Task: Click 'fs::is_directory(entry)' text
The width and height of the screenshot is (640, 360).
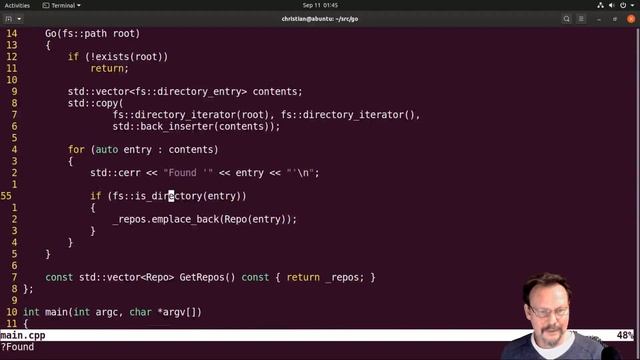Action: [177, 196]
